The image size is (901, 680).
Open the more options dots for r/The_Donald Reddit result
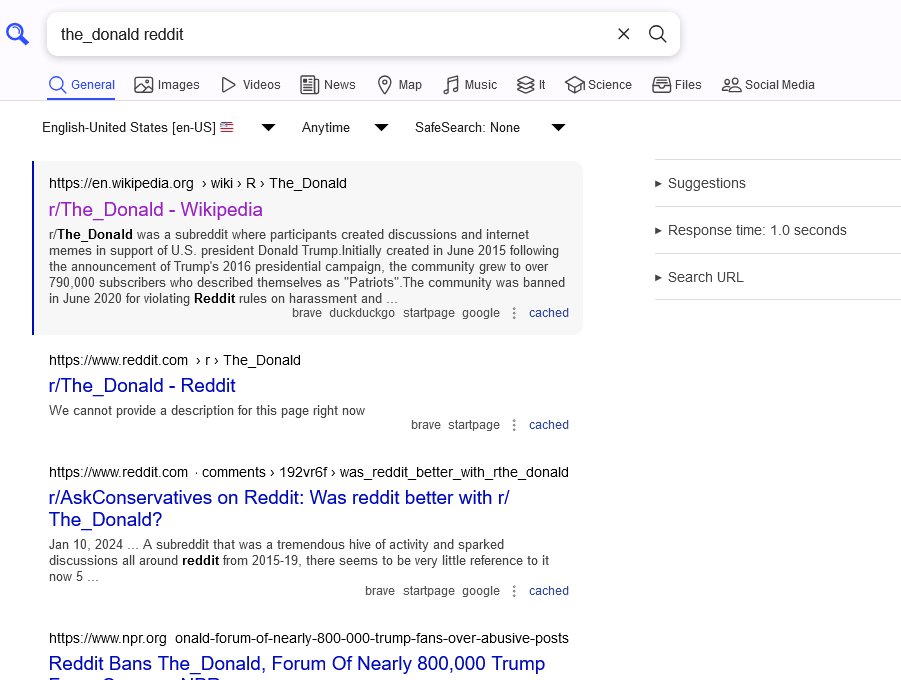[514, 425]
